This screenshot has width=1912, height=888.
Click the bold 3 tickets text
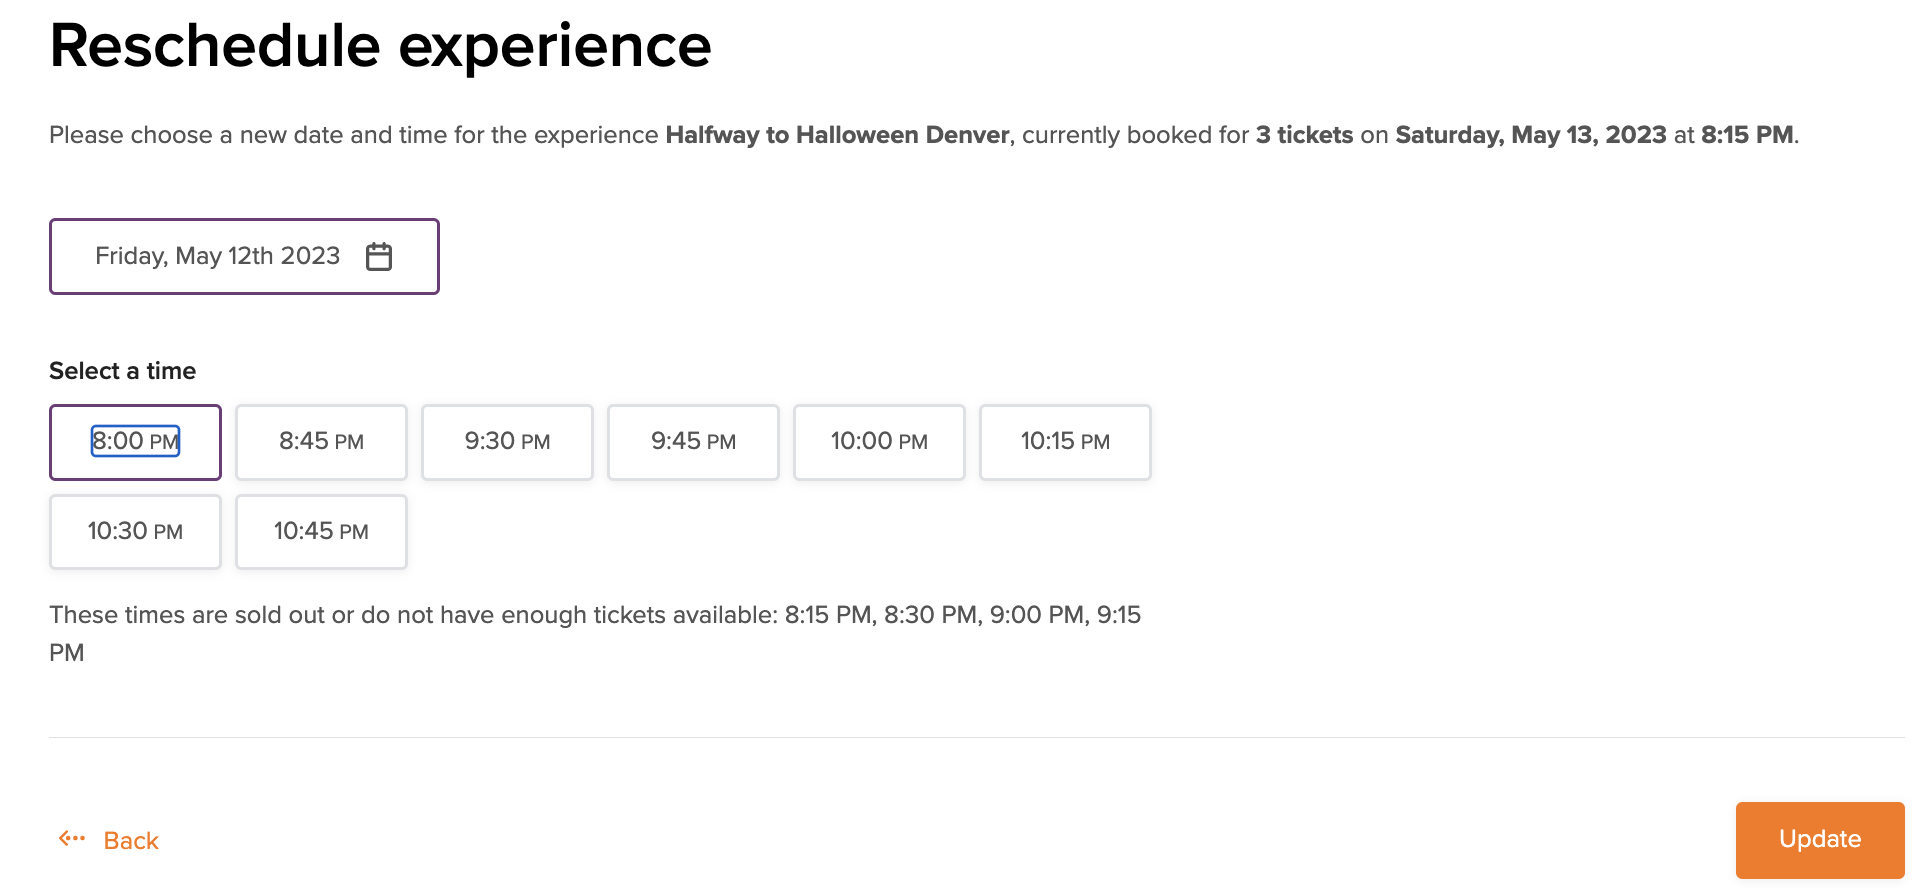(1304, 135)
